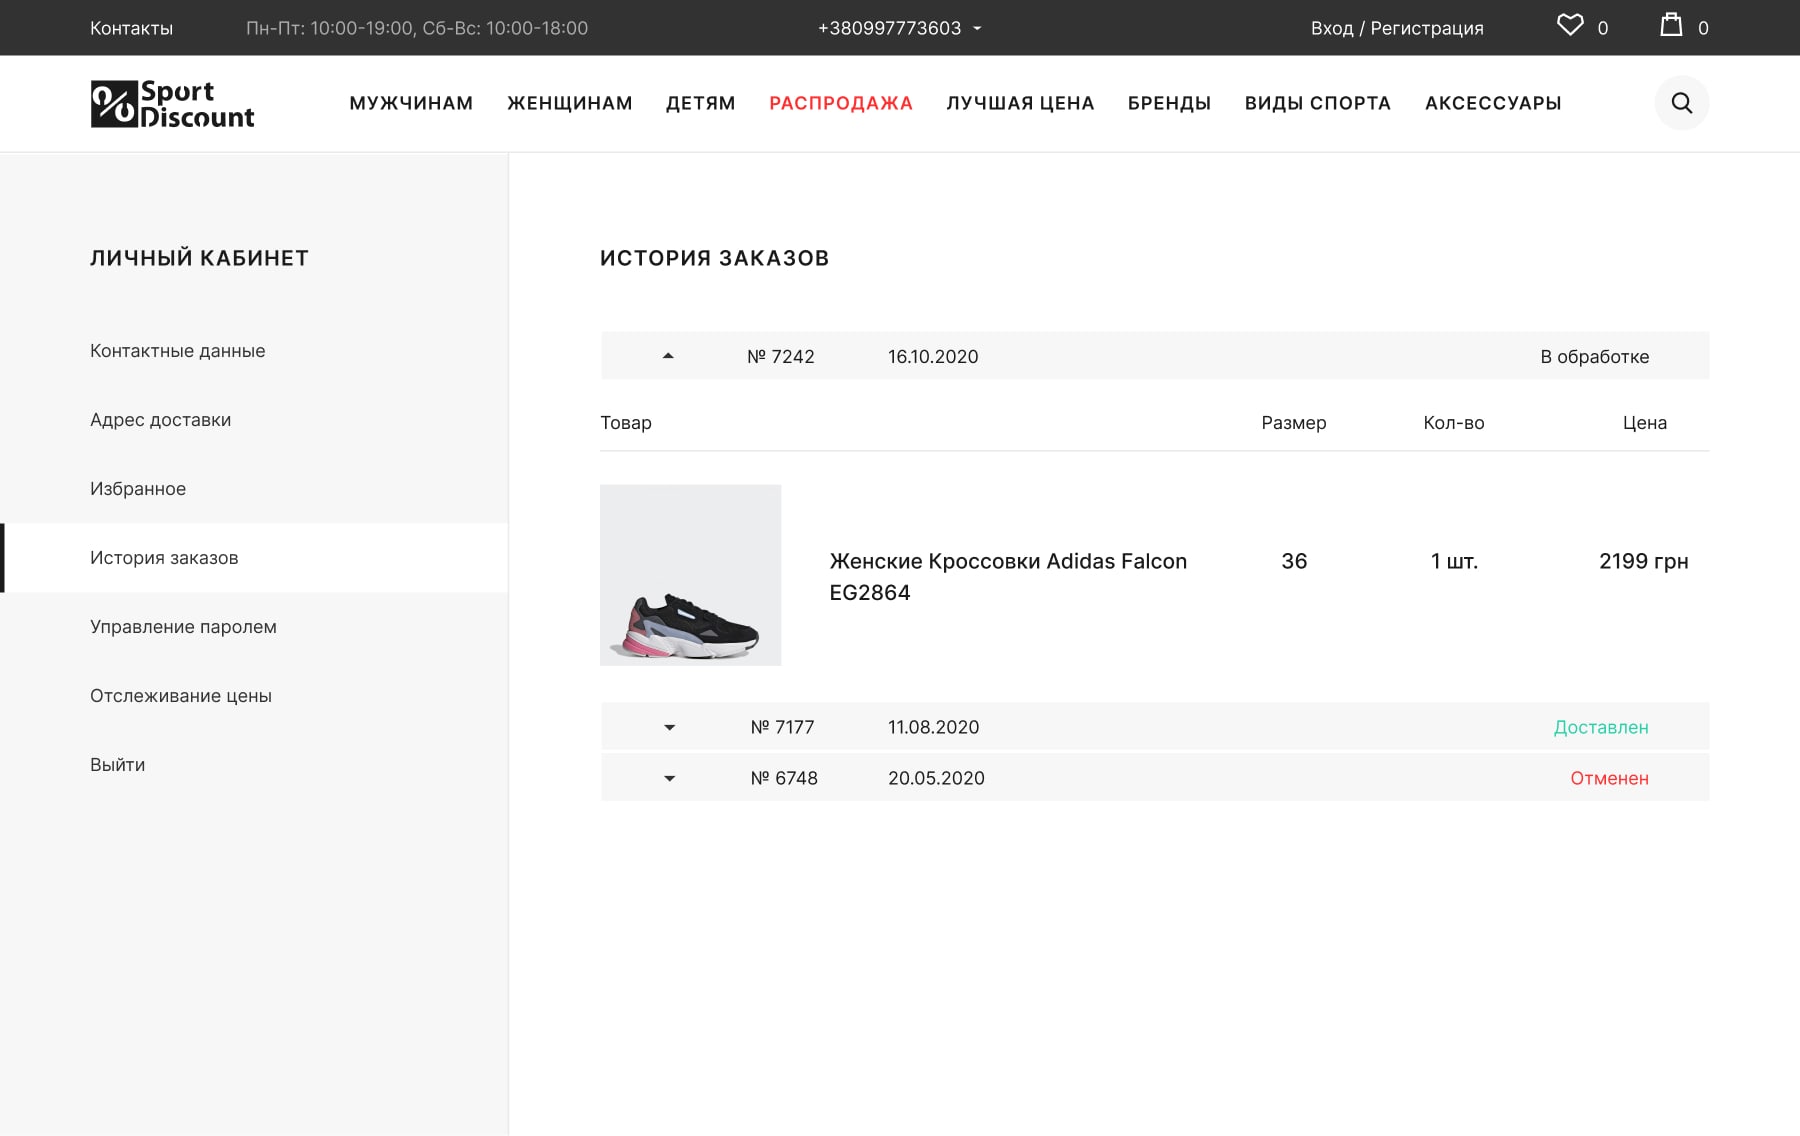Open Контактные данные in sidebar
The image size is (1800, 1136).
[178, 351]
